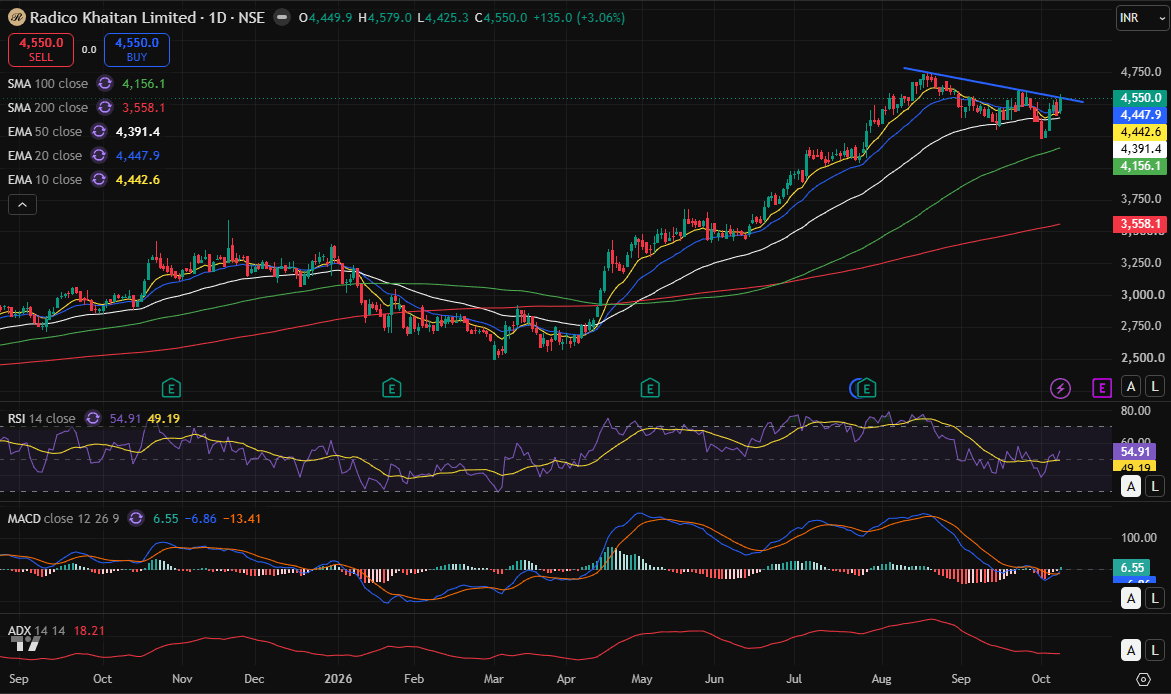Image resolution: width=1171 pixels, height=694 pixels.
Task: Select the EMA 20 close indicator label
Action: click(x=45, y=155)
